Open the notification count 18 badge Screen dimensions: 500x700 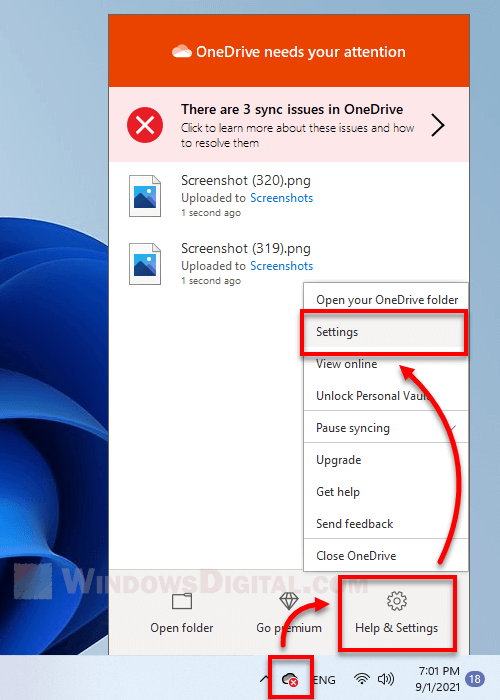[475, 679]
